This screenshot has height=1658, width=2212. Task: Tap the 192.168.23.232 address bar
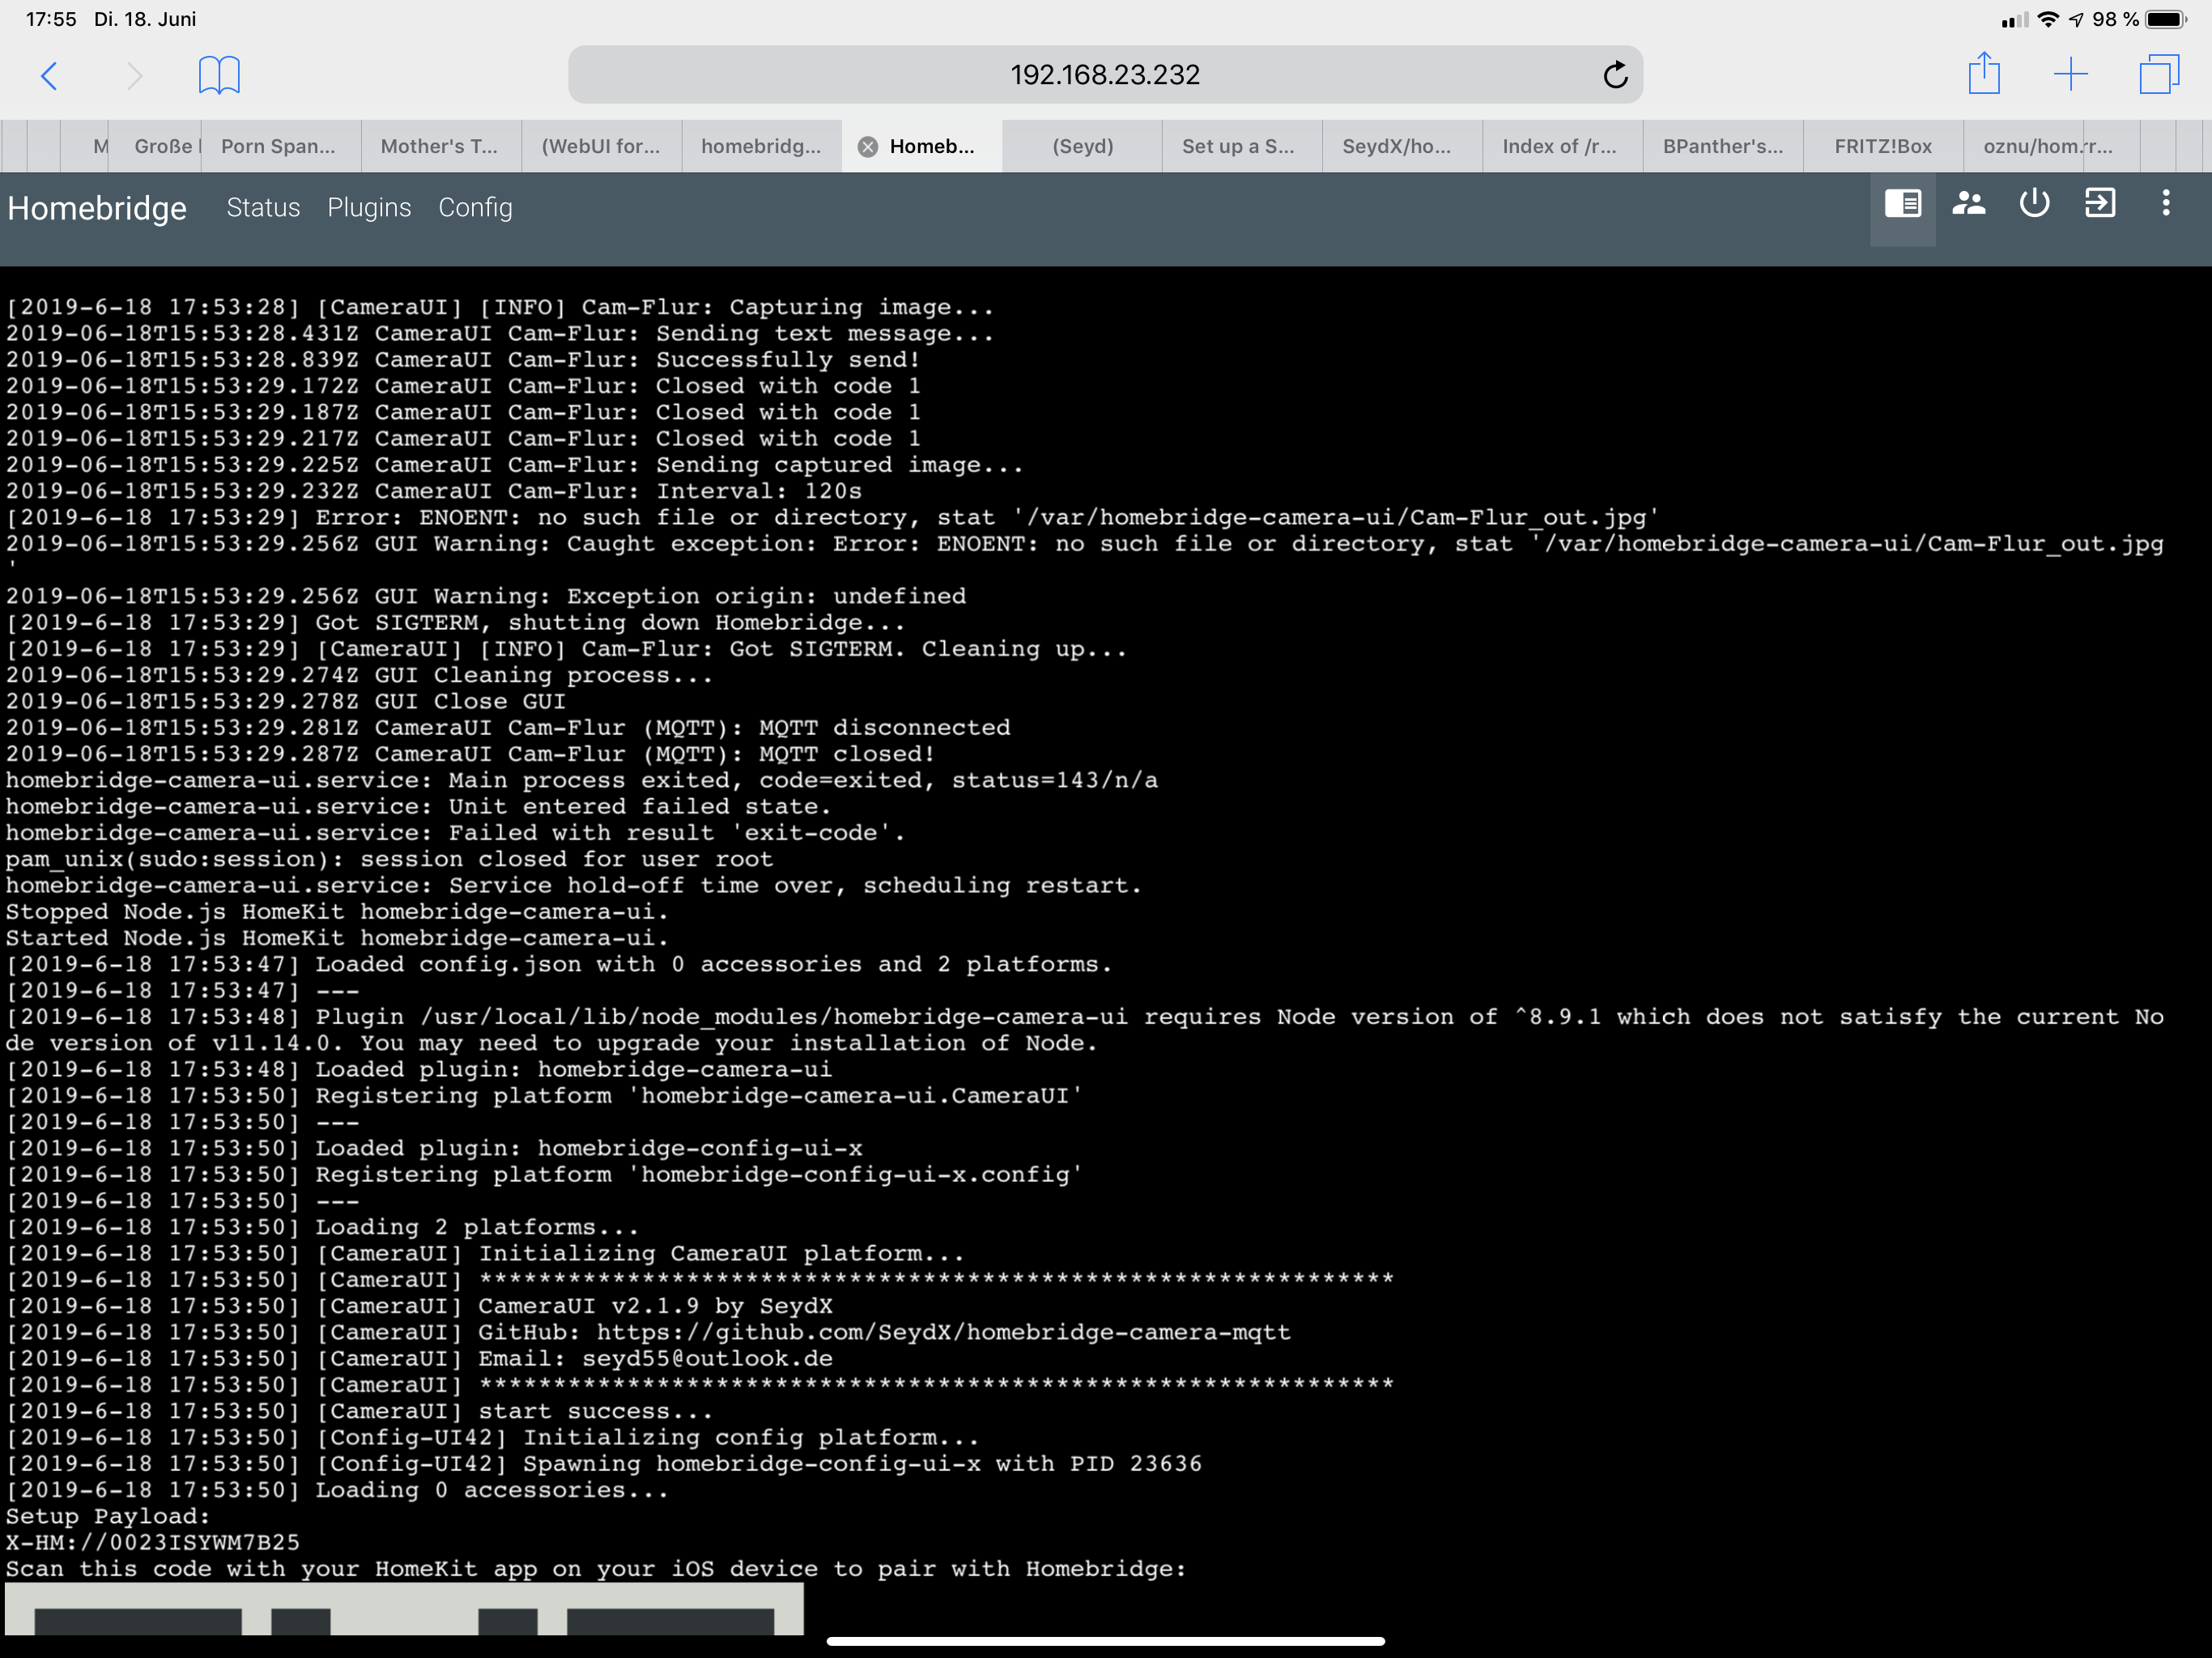(1104, 75)
